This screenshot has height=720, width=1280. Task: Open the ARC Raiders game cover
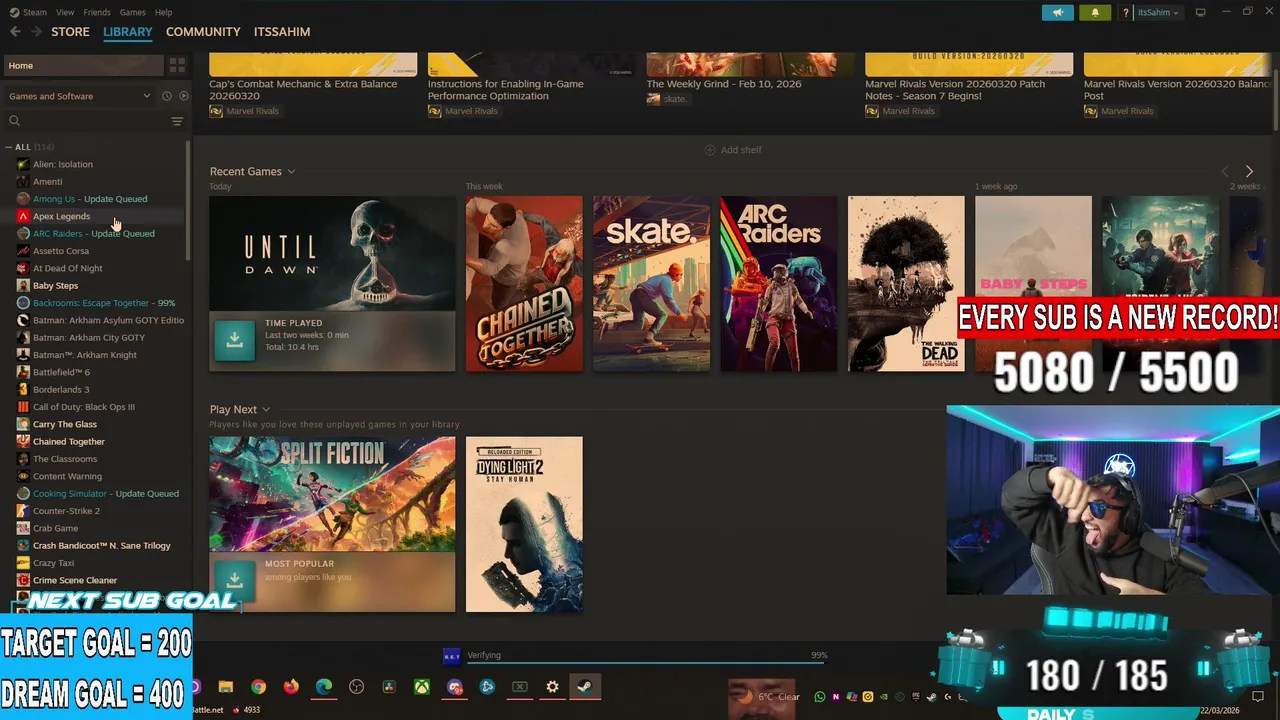[x=778, y=284]
